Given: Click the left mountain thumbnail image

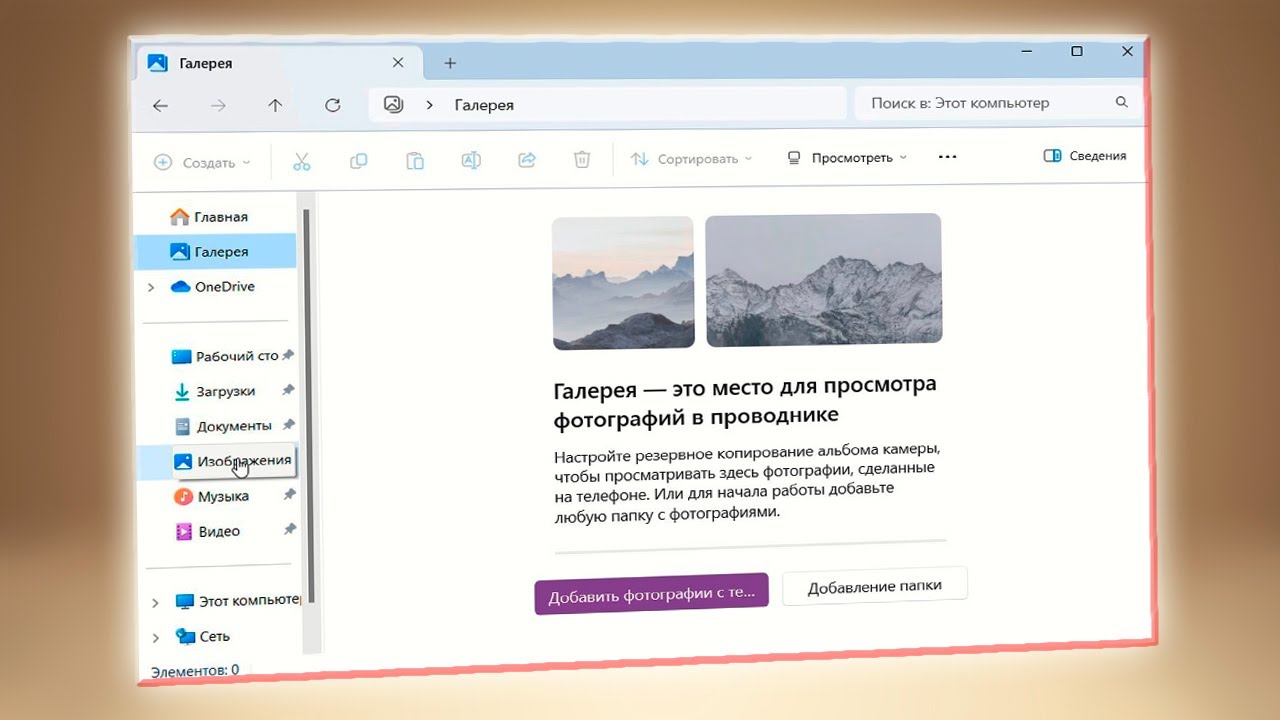Looking at the screenshot, I should (623, 283).
